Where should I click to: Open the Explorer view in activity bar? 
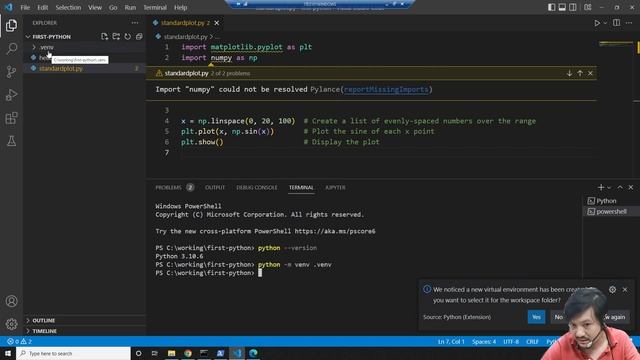[x=11, y=25]
